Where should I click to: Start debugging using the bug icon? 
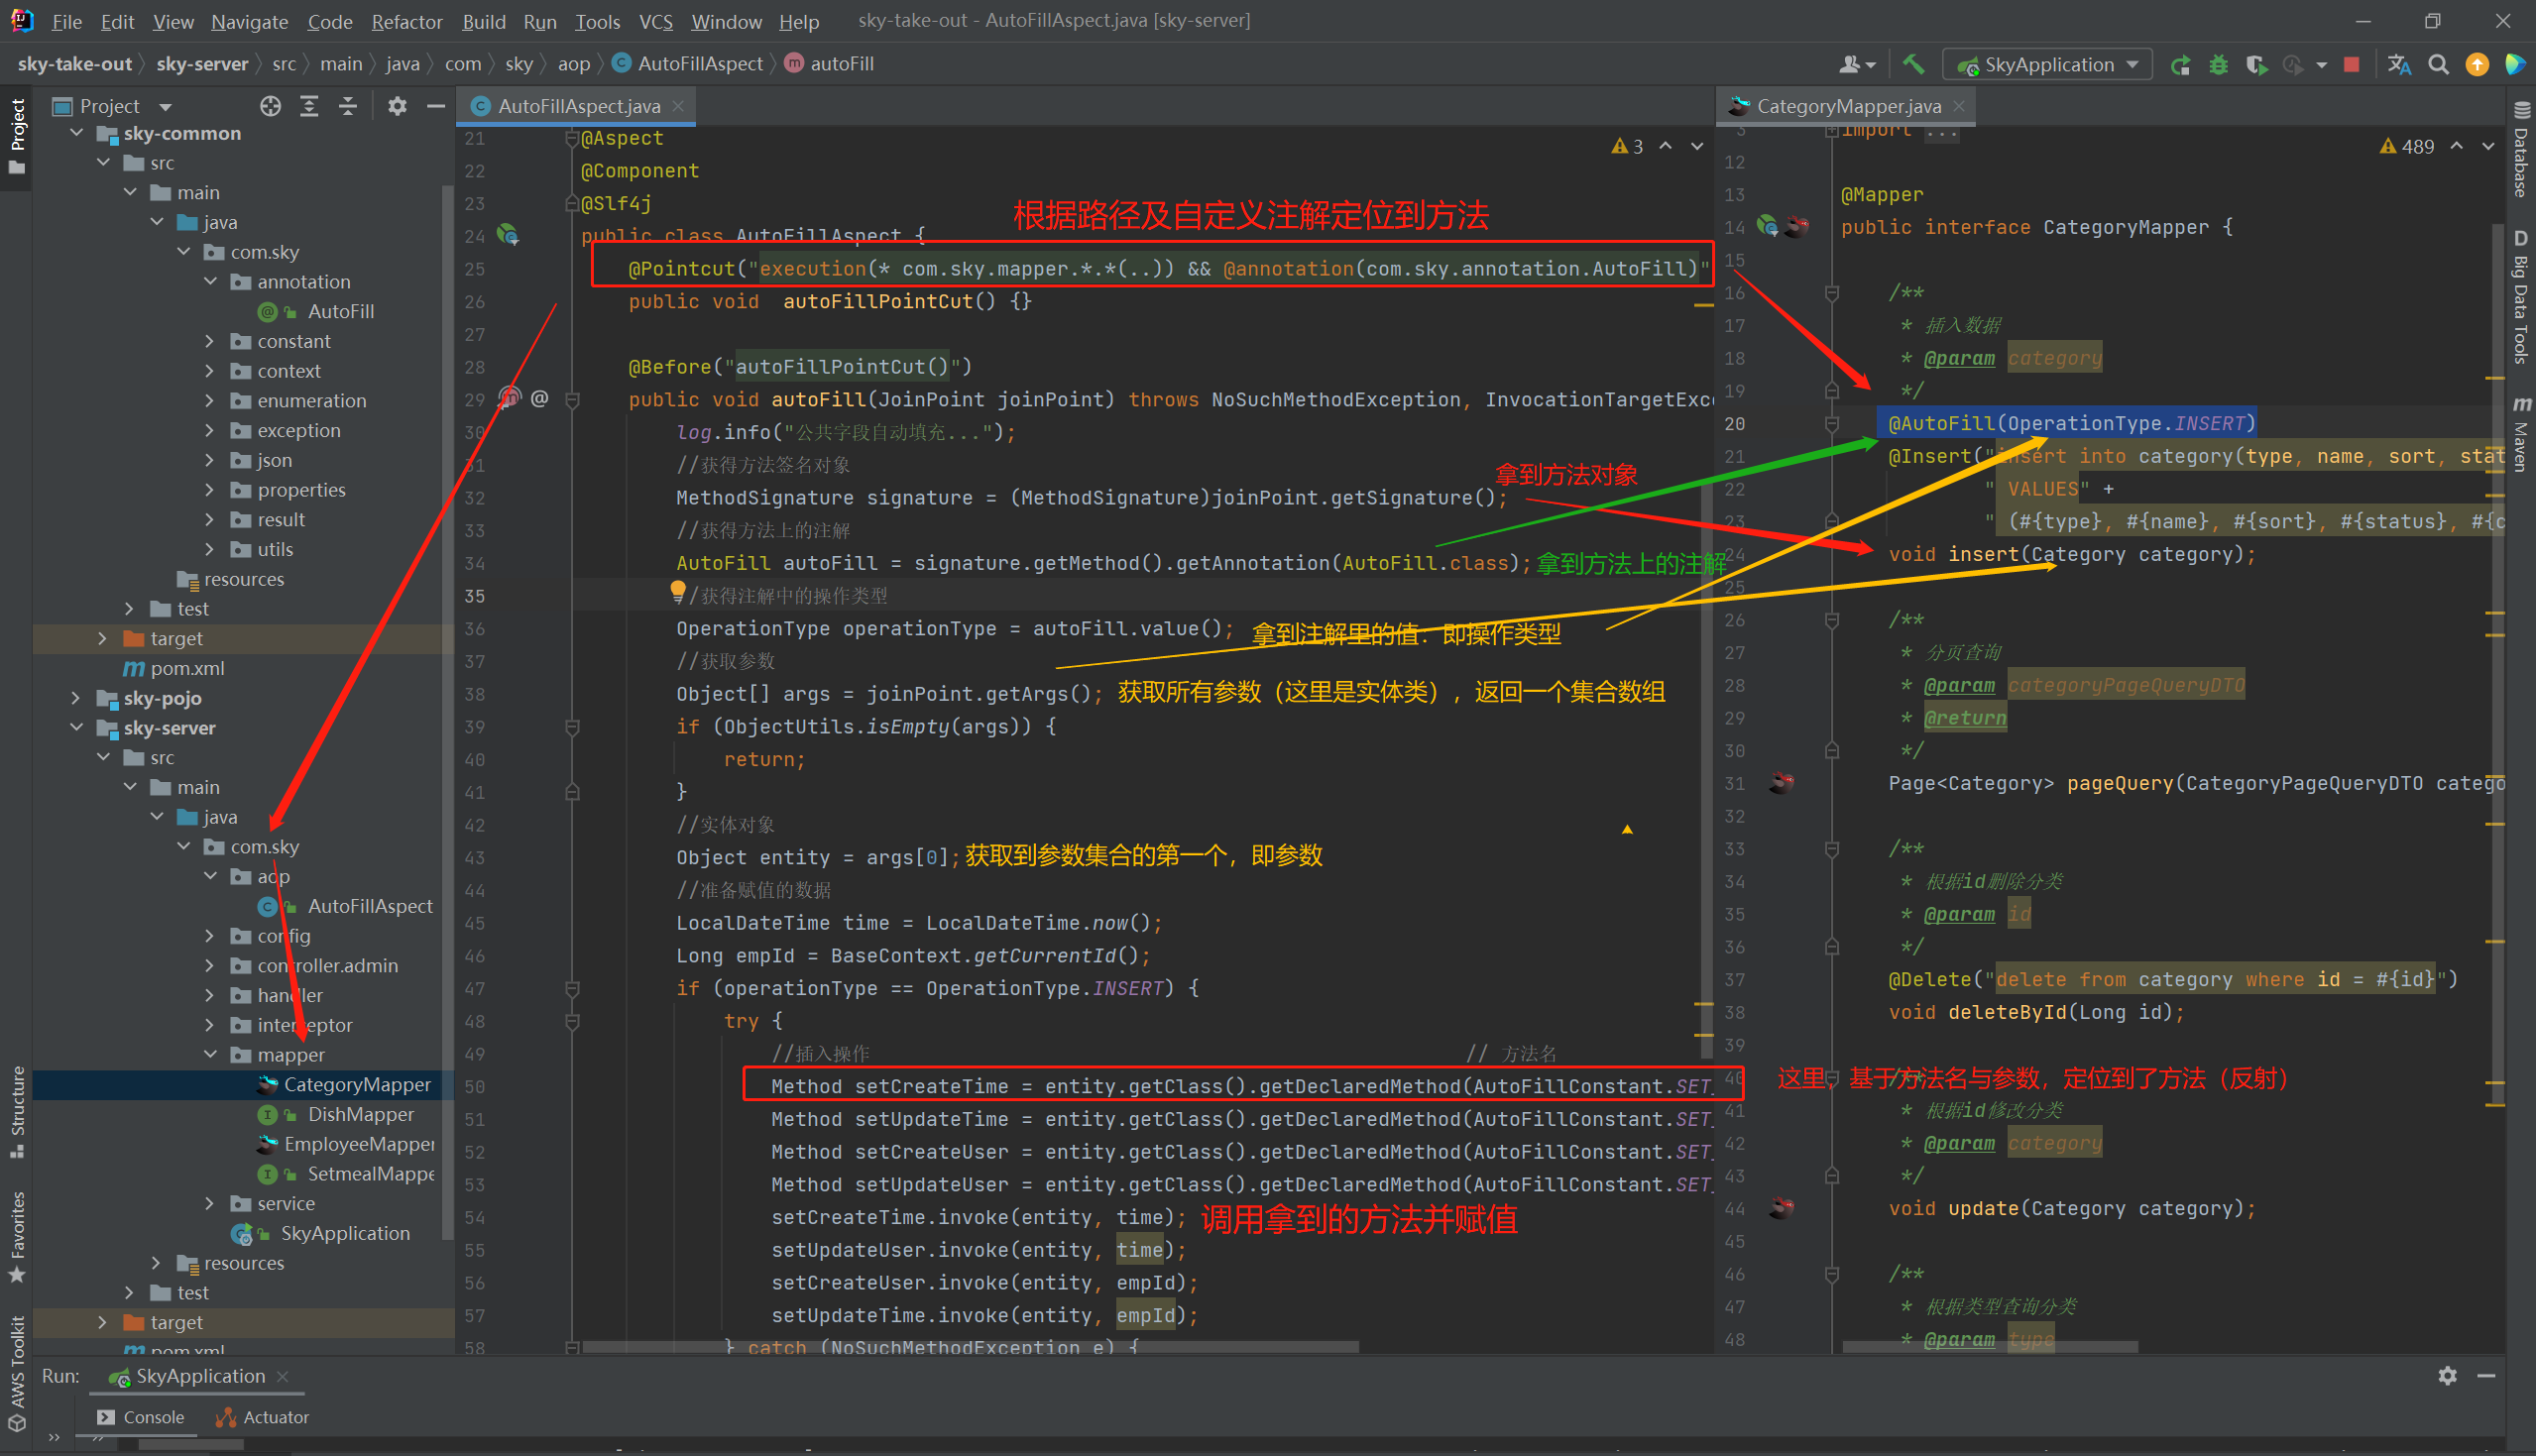(x=2218, y=63)
